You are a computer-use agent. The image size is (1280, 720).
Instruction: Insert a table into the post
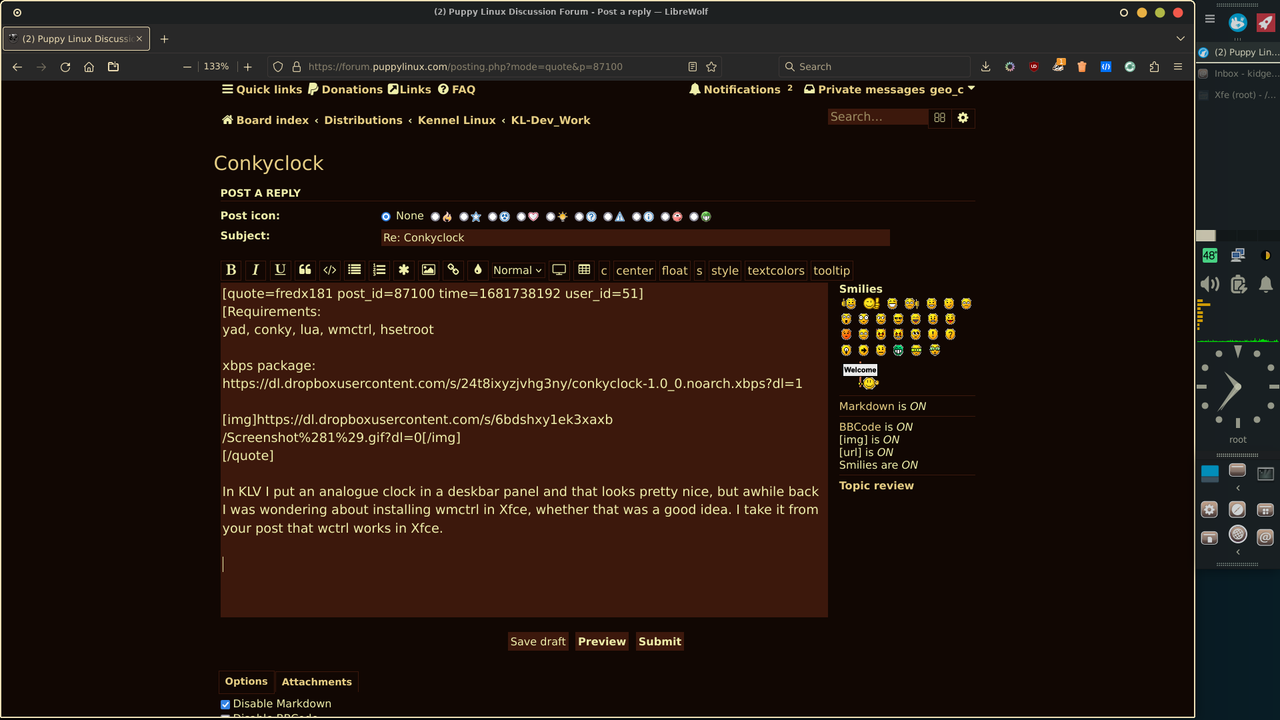pyautogui.click(x=583, y=270)
